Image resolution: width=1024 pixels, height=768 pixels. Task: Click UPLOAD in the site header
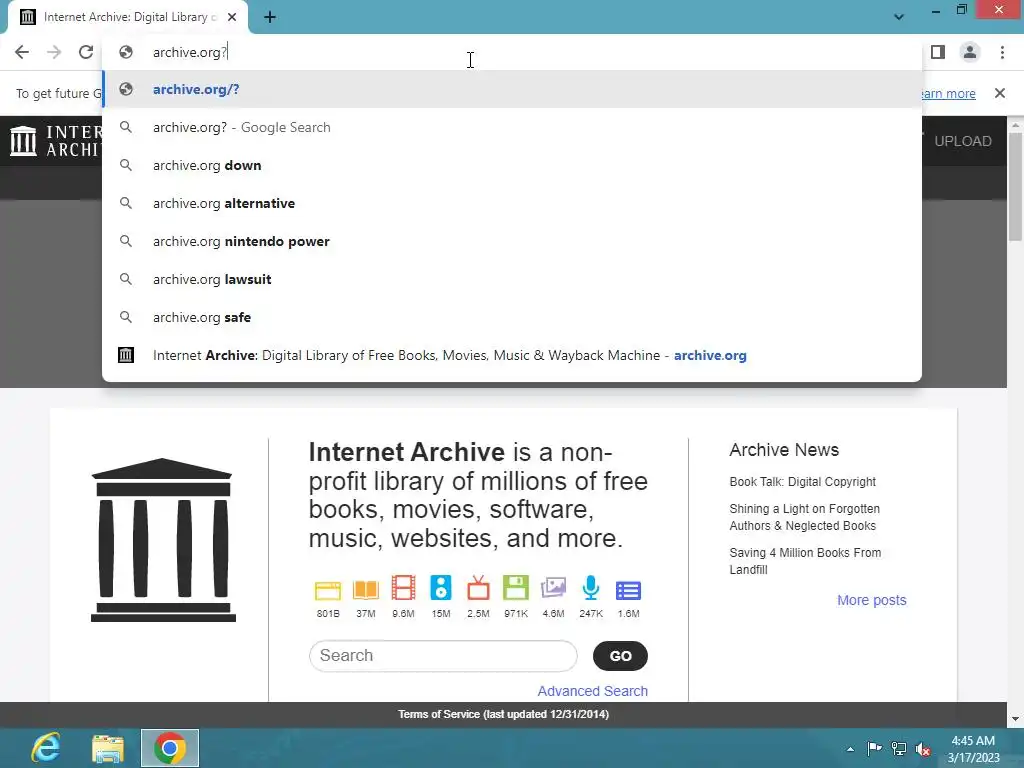pyautogui.click(x=963, y=141)
